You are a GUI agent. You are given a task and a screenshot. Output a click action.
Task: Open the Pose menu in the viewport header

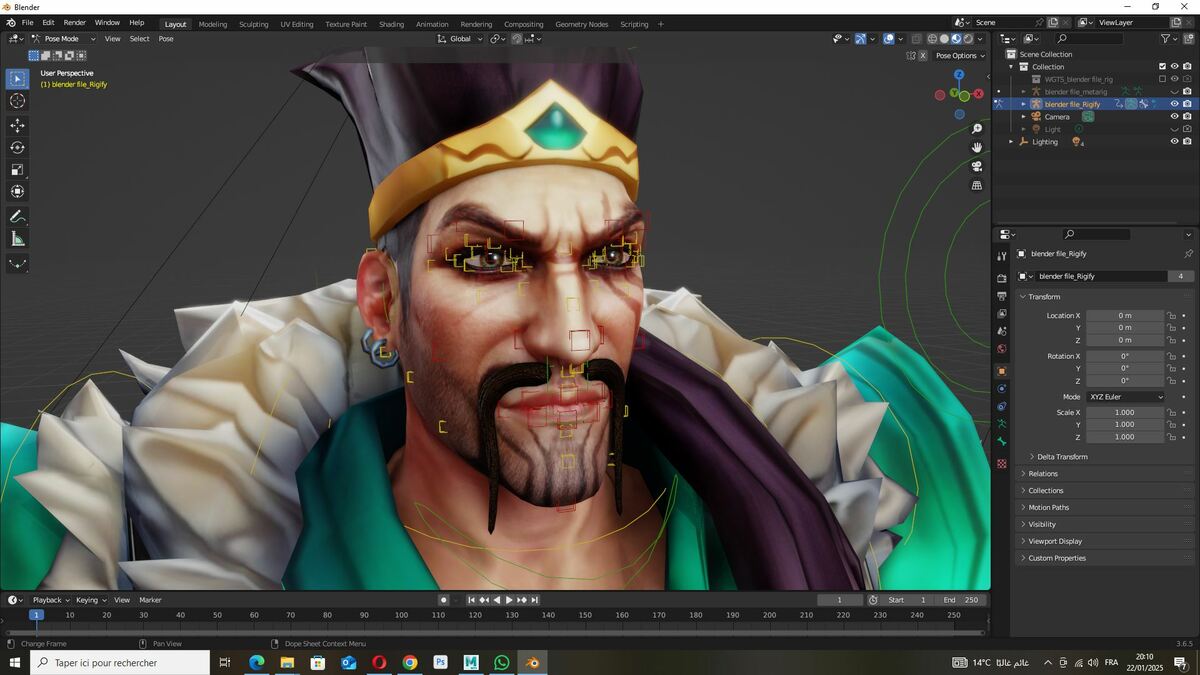tap(166, 39)
